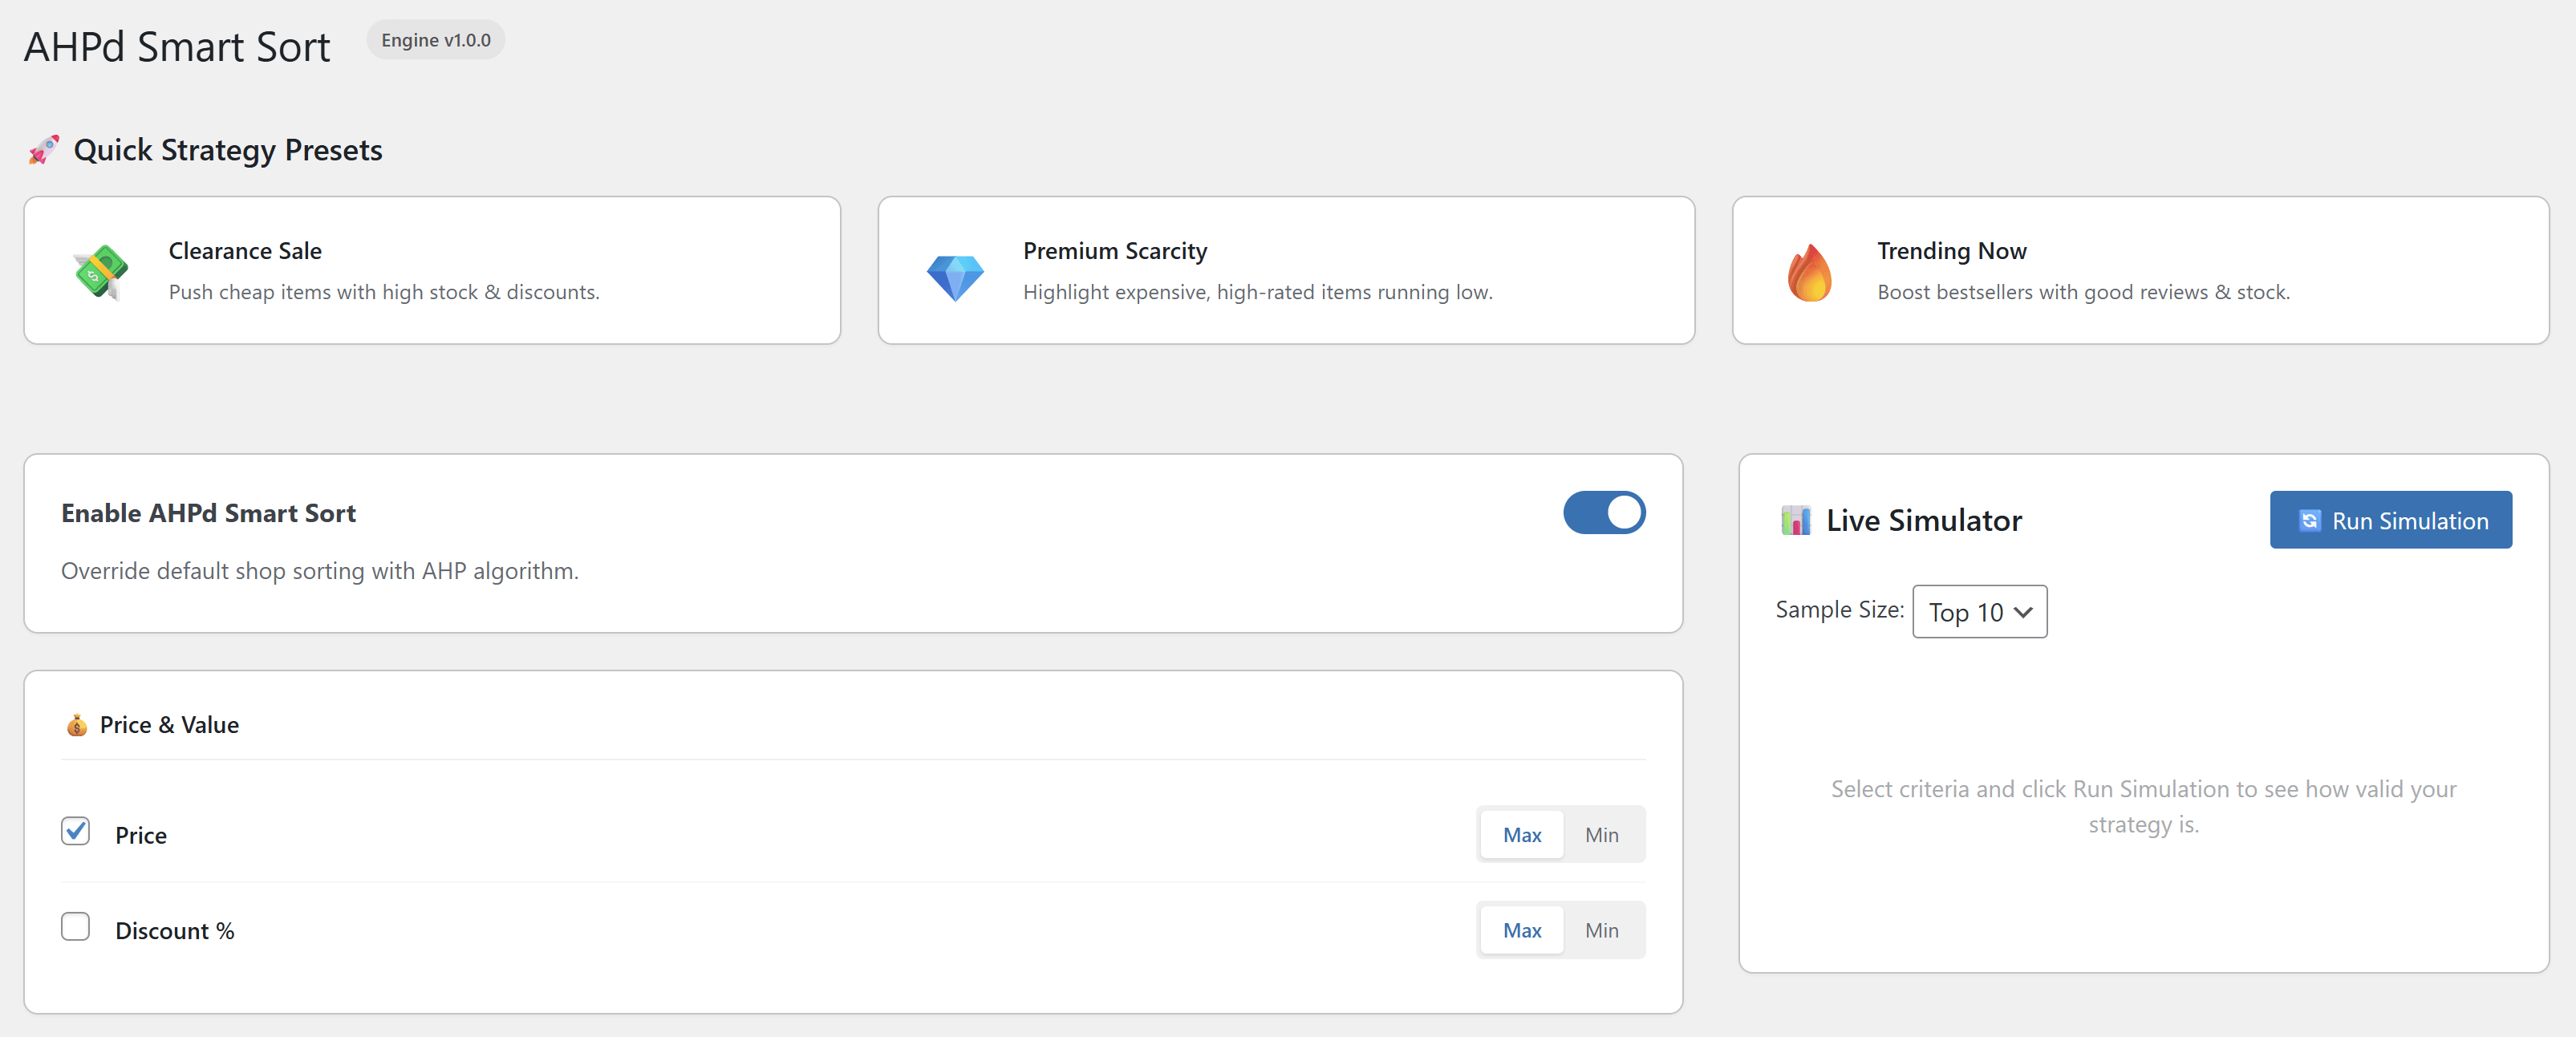Click the Premium Scarcity diamond icon

click(x=955, y=276)
